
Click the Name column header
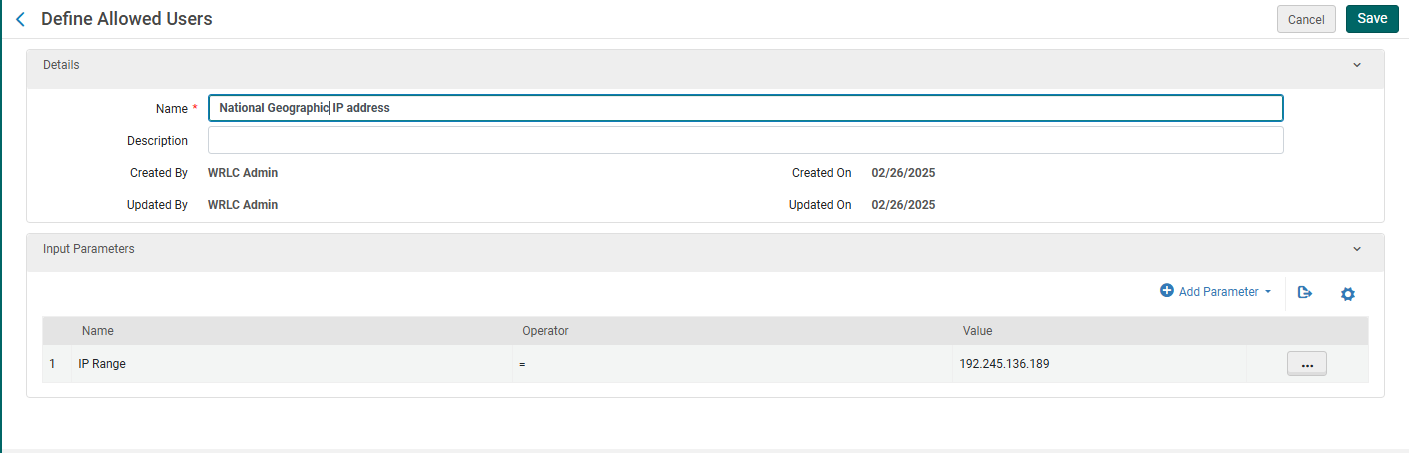click(98, 331)
